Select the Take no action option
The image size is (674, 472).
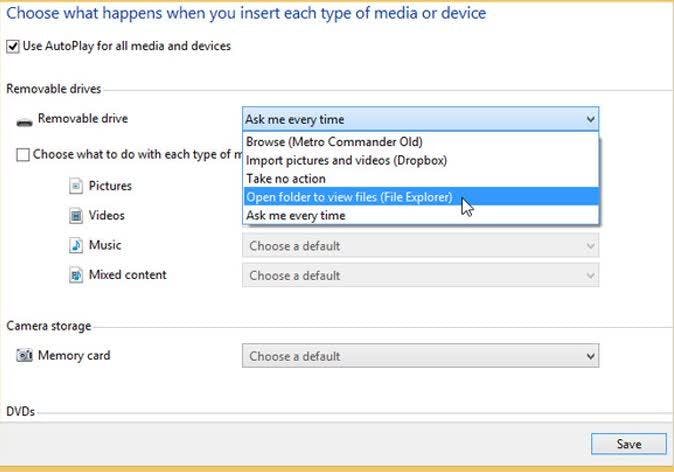(x=286, y=179)
